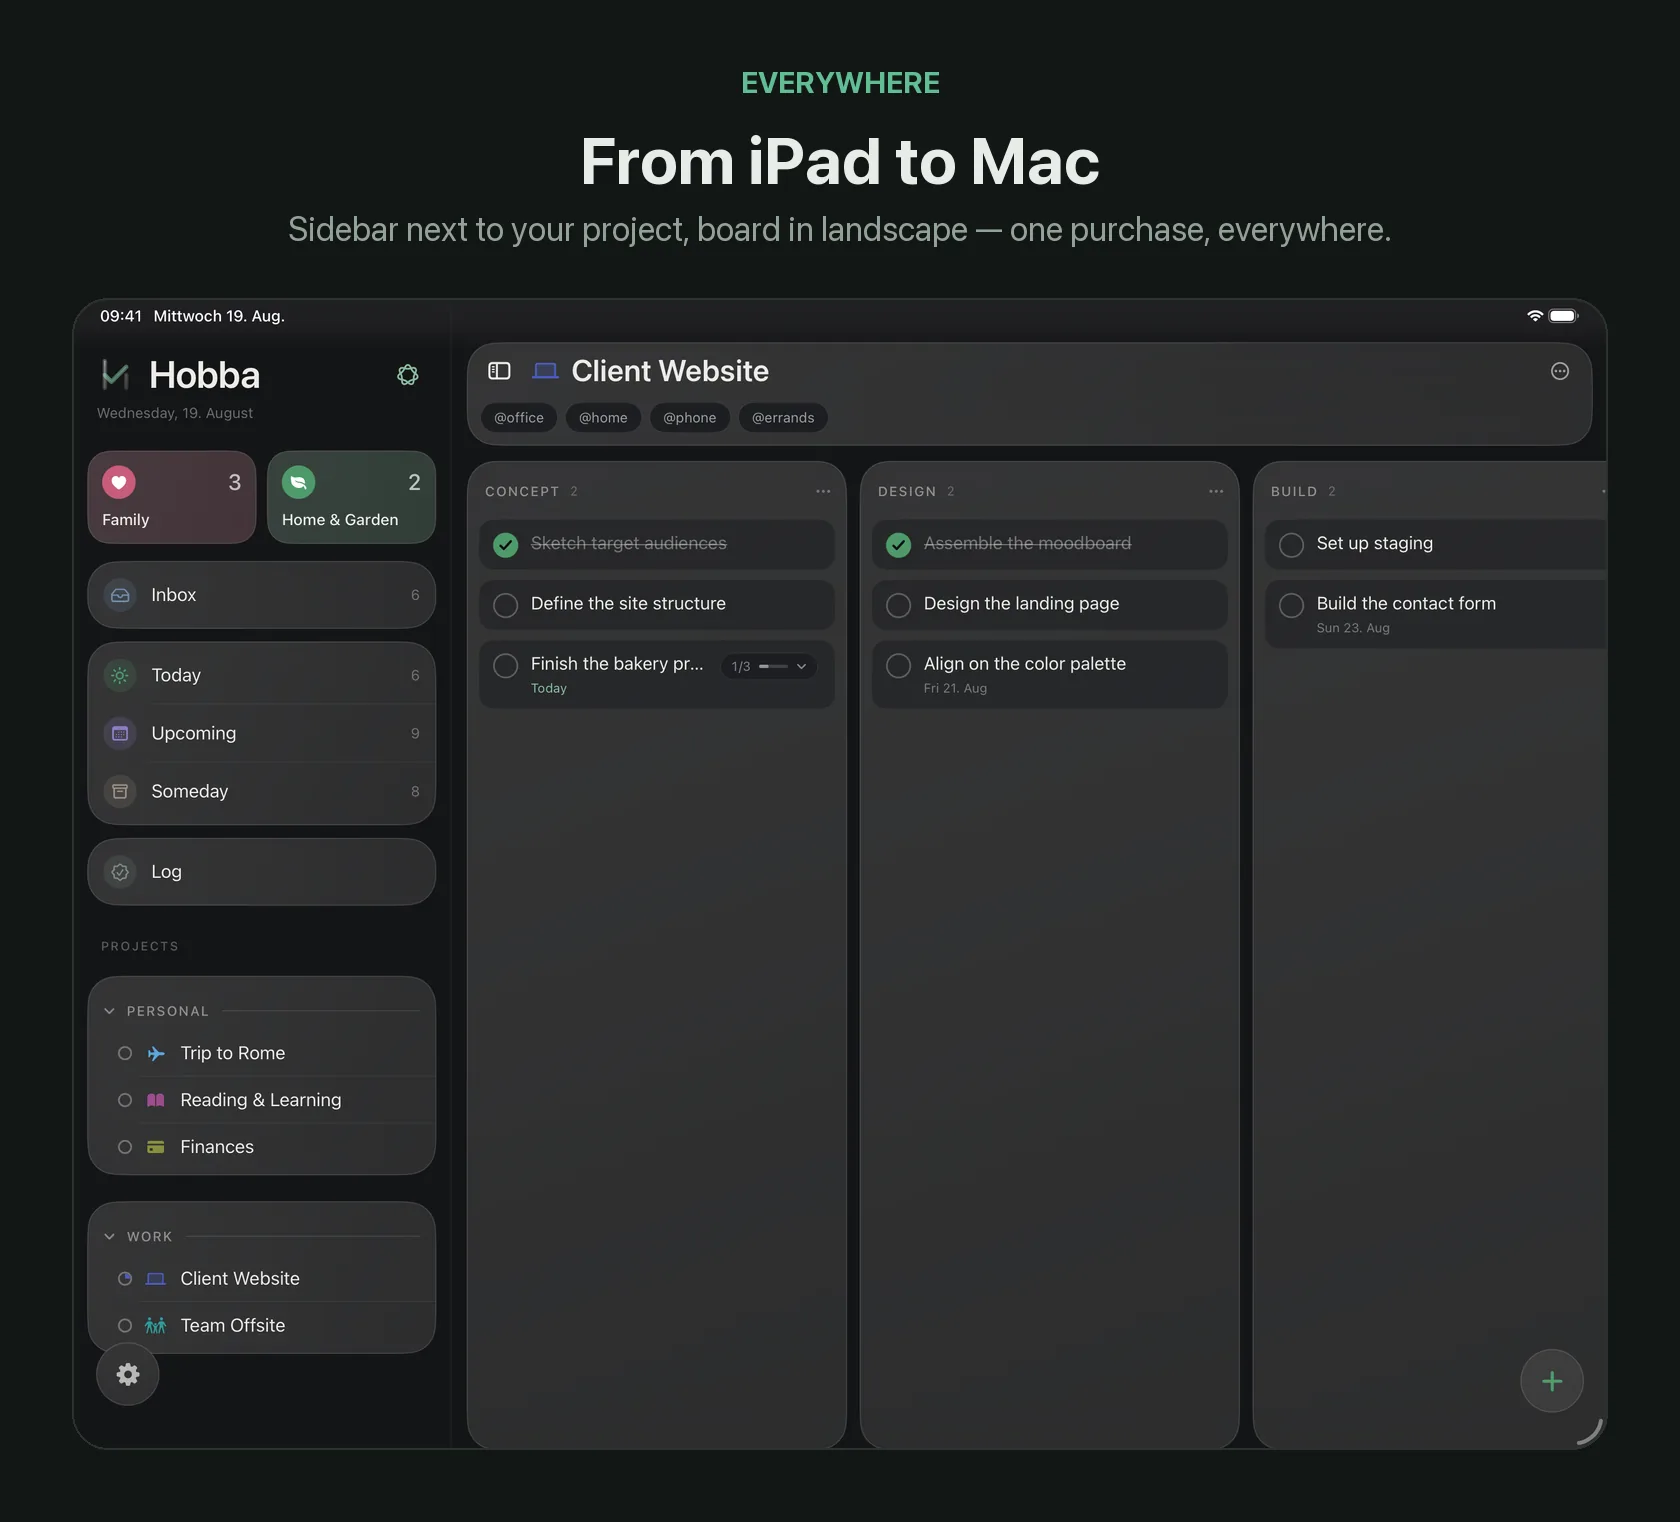Open the Align on the color palette task
1680x1522 pixels.
coord(1049,674)
